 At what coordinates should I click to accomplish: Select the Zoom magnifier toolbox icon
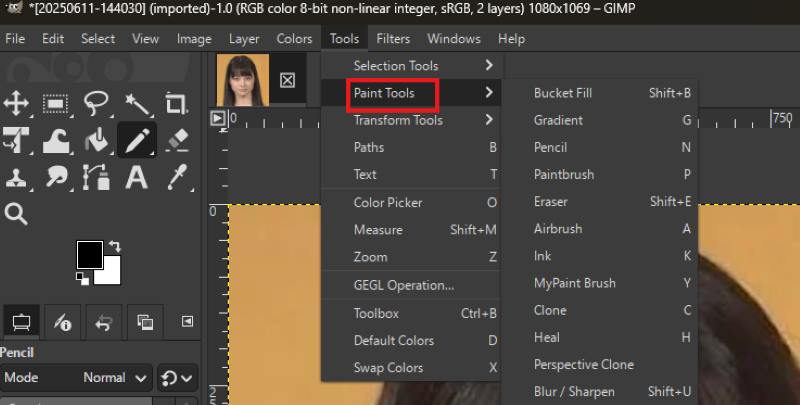click(x=16, y=214)
